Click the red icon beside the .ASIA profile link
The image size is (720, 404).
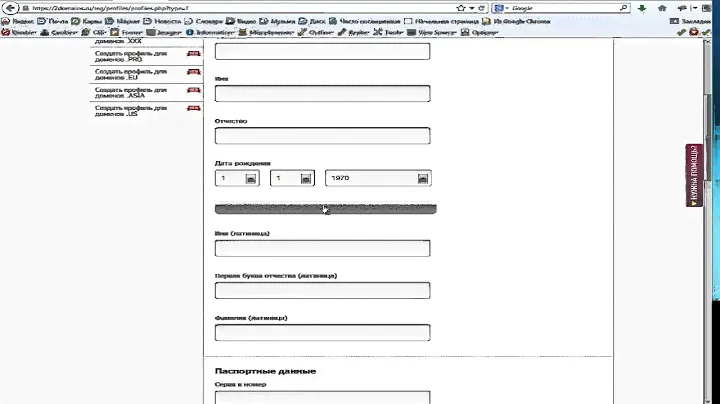tap(193, 91)
